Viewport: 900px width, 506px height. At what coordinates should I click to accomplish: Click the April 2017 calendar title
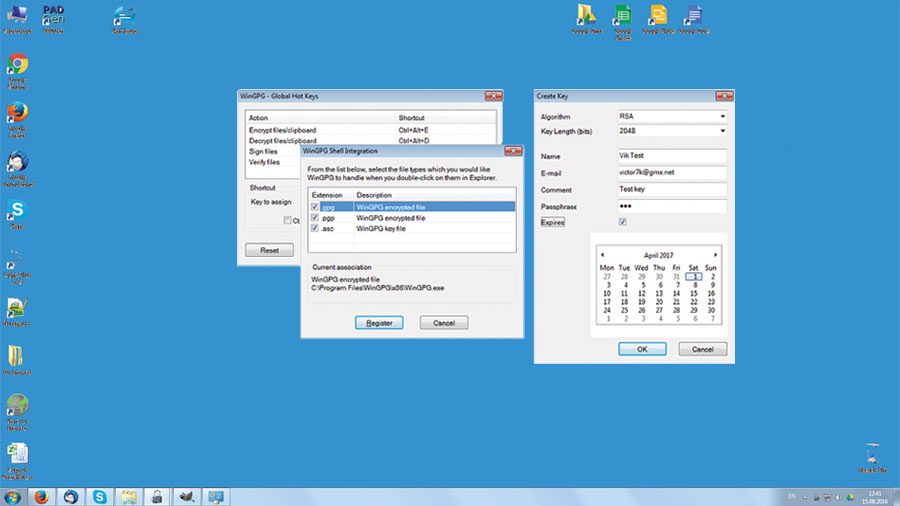point(658,255)
